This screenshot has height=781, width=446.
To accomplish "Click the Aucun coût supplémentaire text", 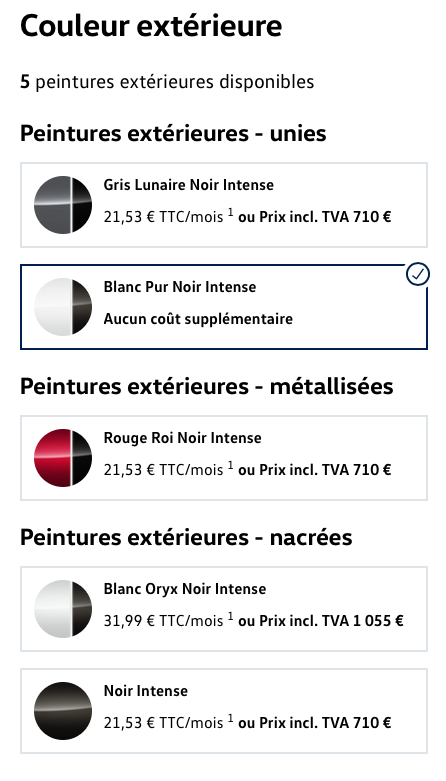I will pos(198,319).
